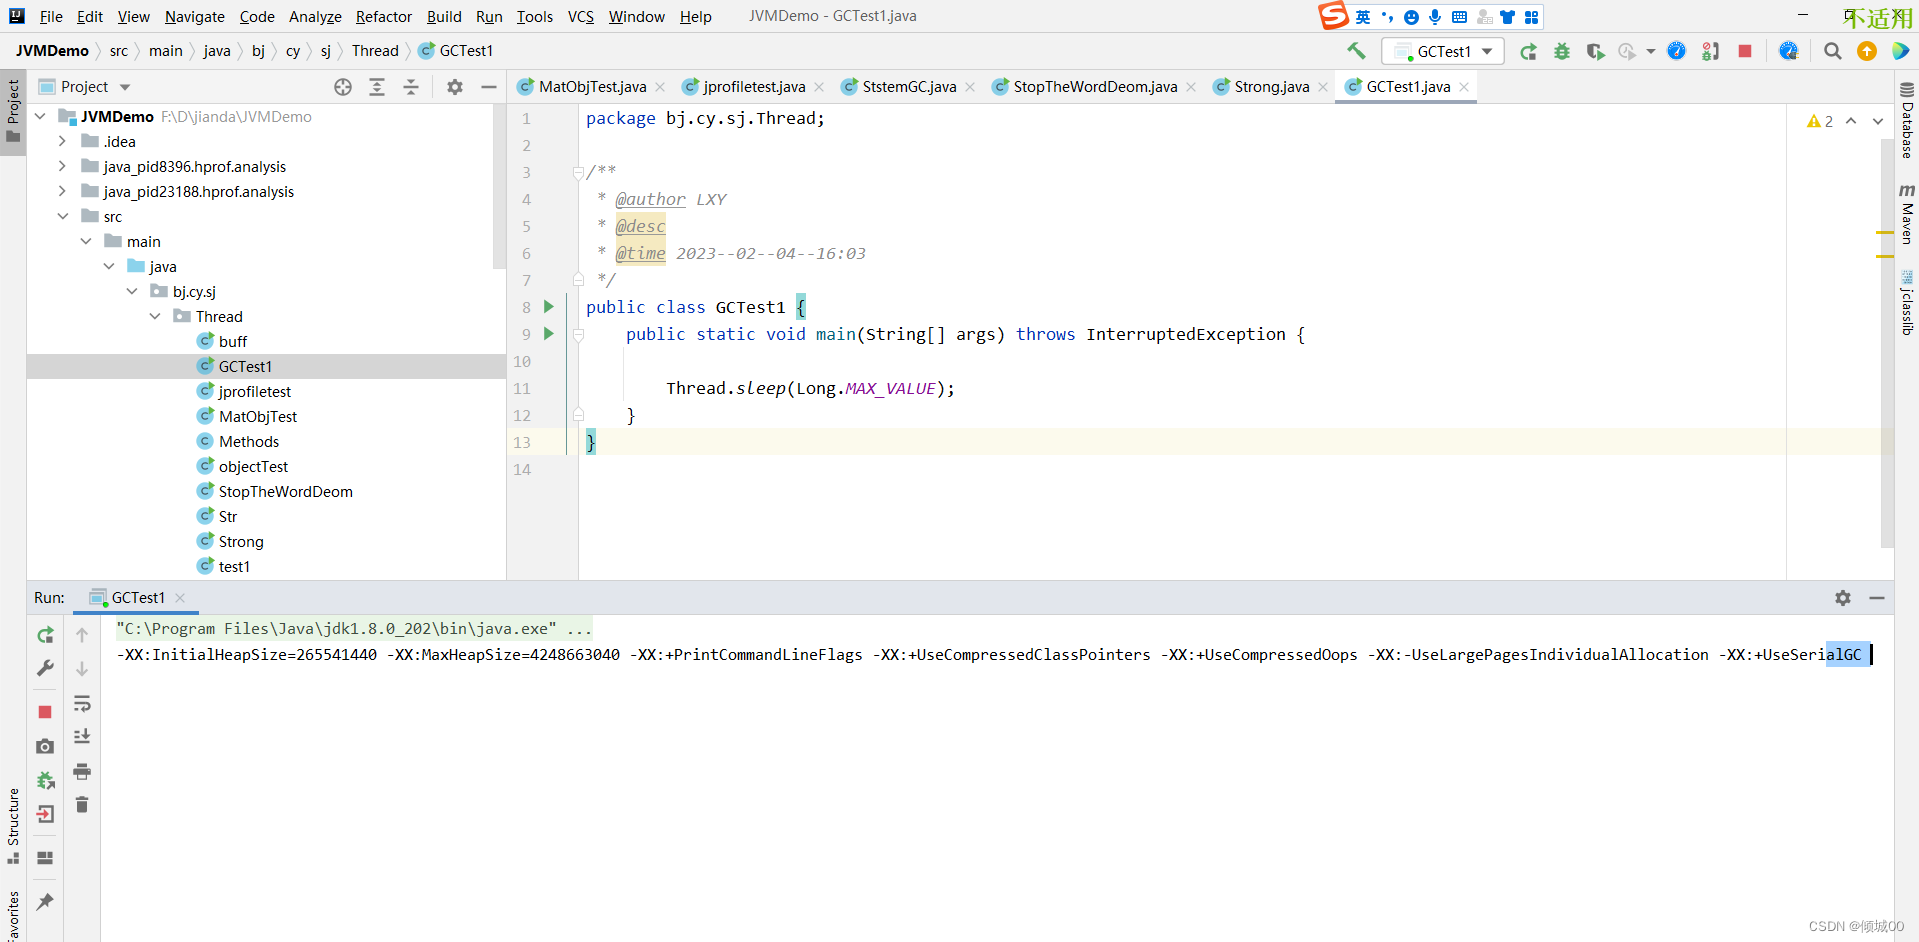Collapse the bj.cy.sj package
1919x942 pixels.
[x=132, y=291]
